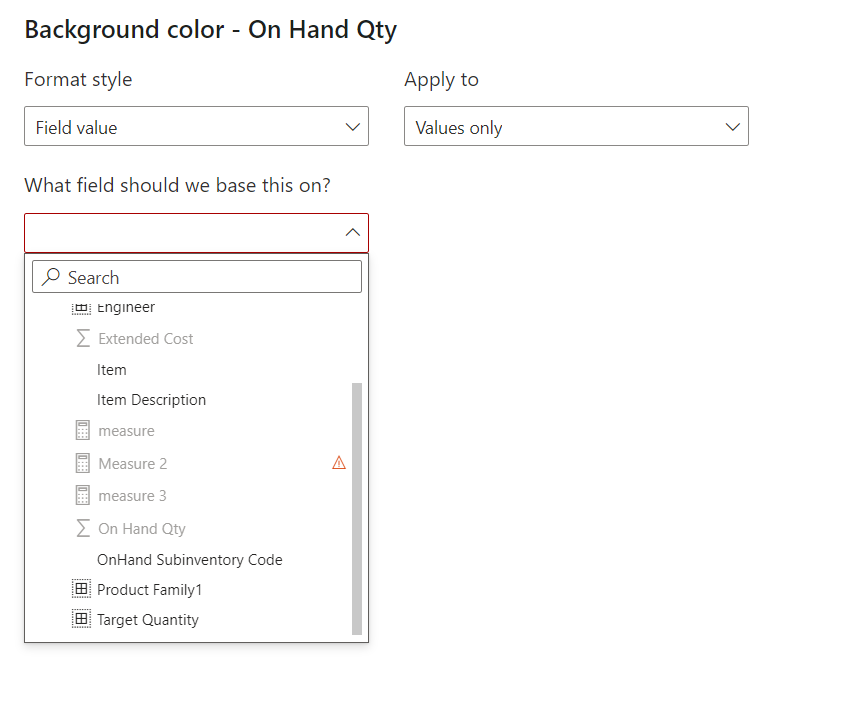This screenshot has width=862, height=711.
Task: Select Extended Cost field
Action: (x=146, y=339)
